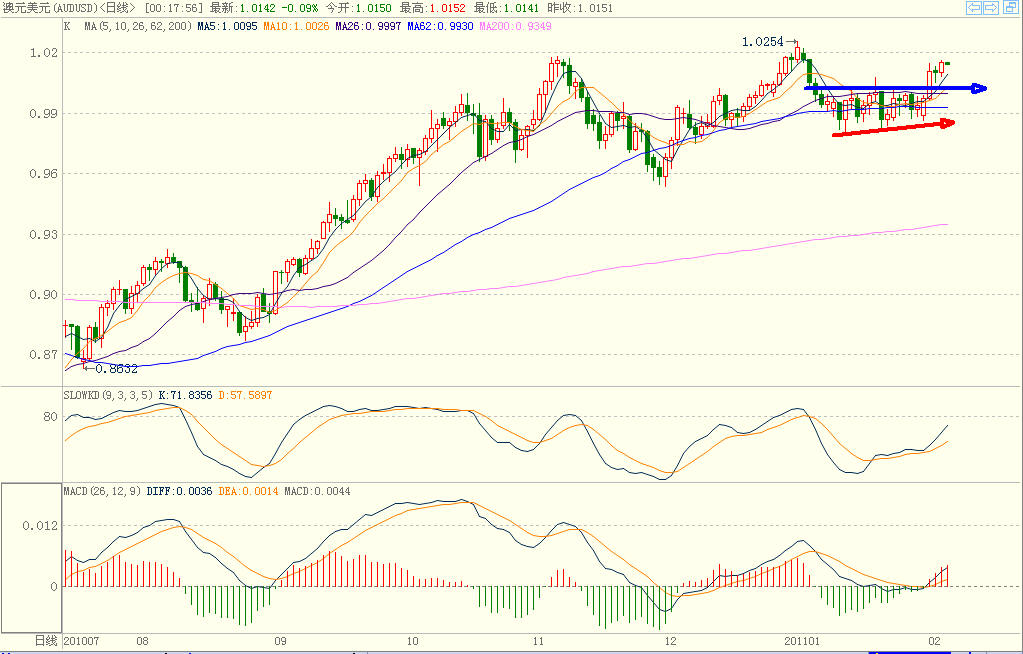Viewport: 1023px width, 654px height.
Task: Click the 0.012 level label in MACD panel
Action: click(40, 526)
